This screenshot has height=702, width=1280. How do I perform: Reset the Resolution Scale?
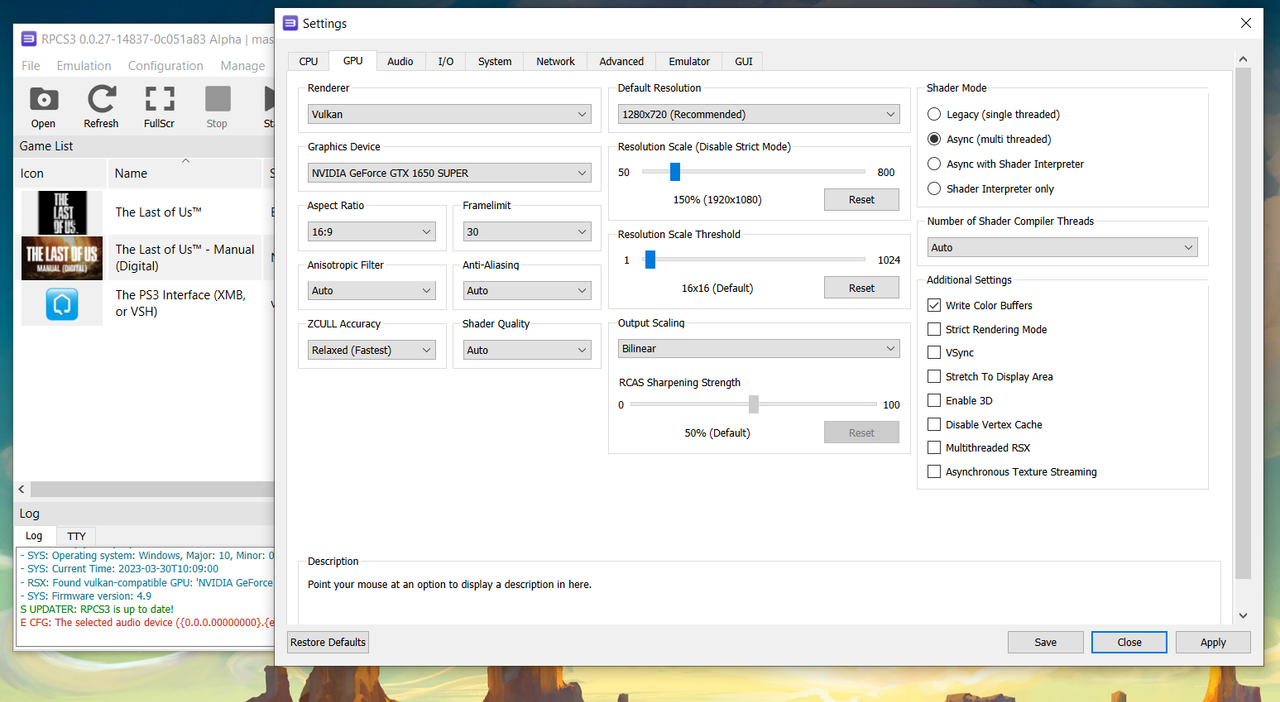click(861, 200)
